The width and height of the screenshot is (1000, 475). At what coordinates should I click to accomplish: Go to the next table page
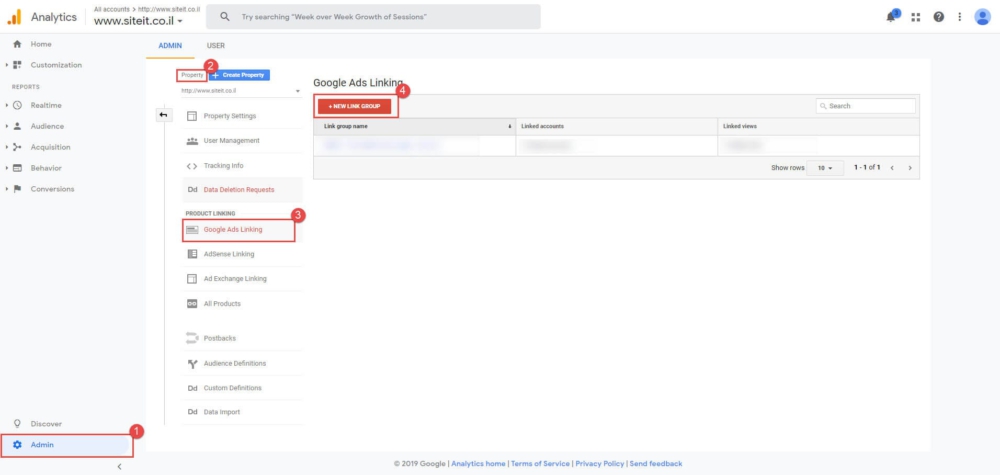910,168
